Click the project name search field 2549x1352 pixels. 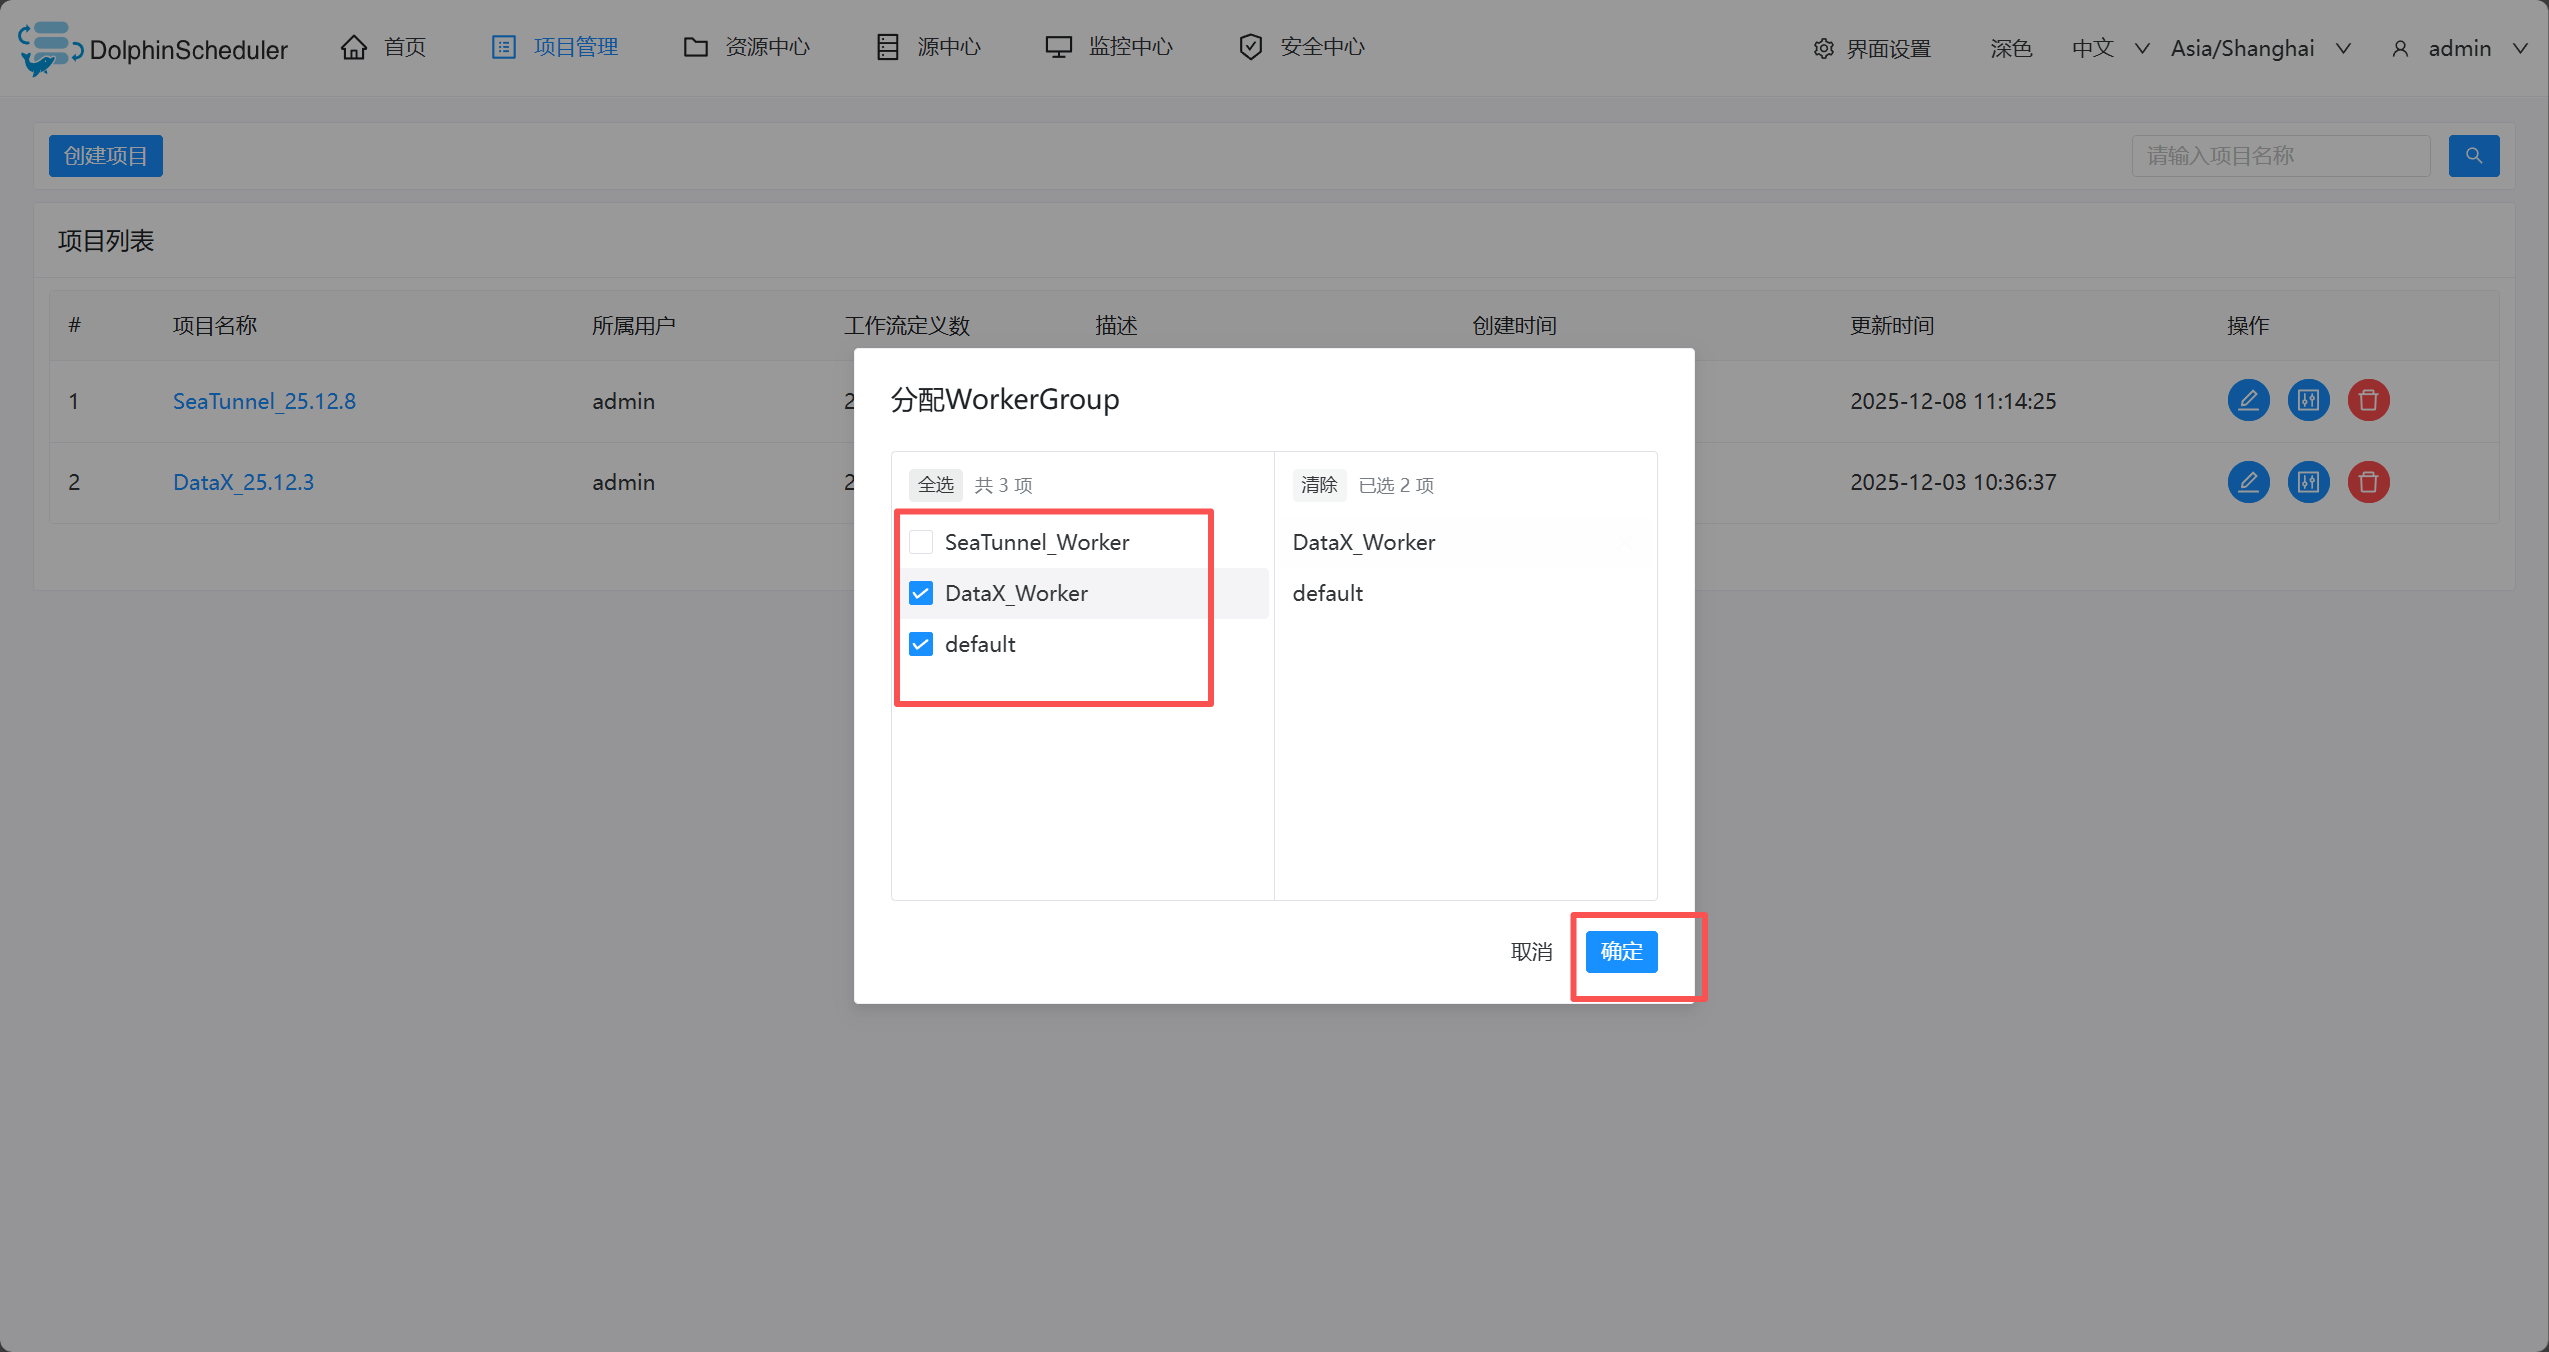[x=2280, y=156]
